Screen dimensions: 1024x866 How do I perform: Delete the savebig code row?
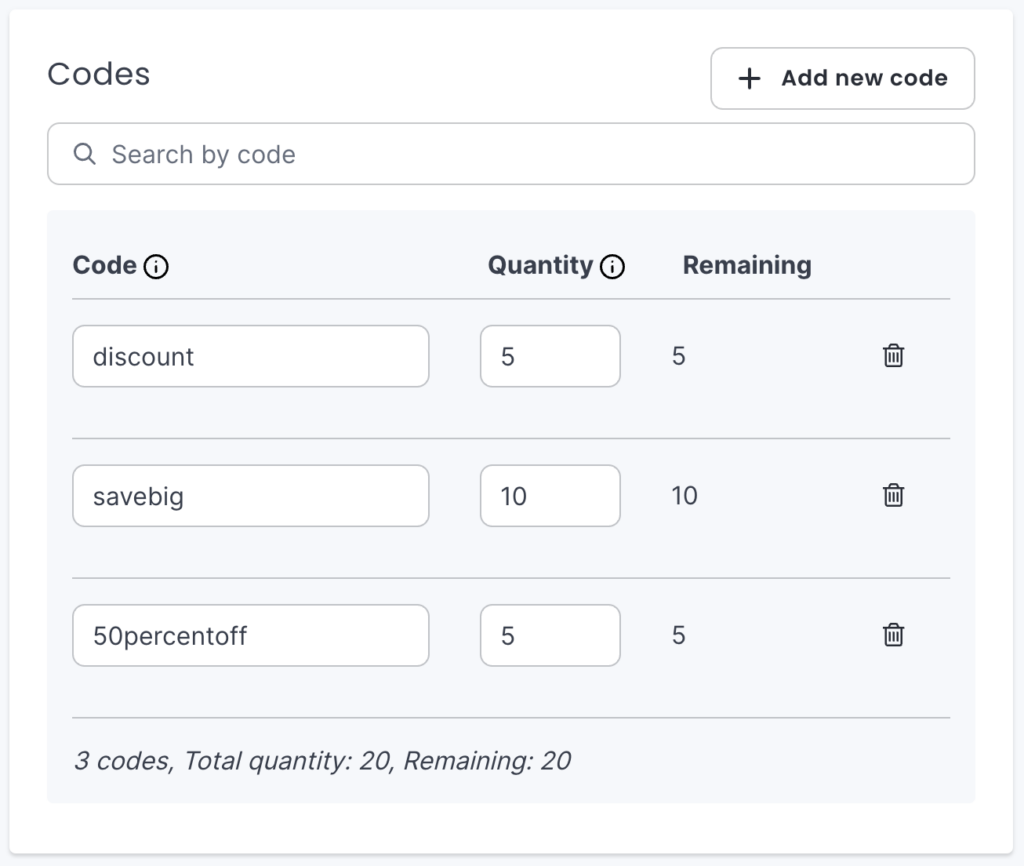point(893,495)
